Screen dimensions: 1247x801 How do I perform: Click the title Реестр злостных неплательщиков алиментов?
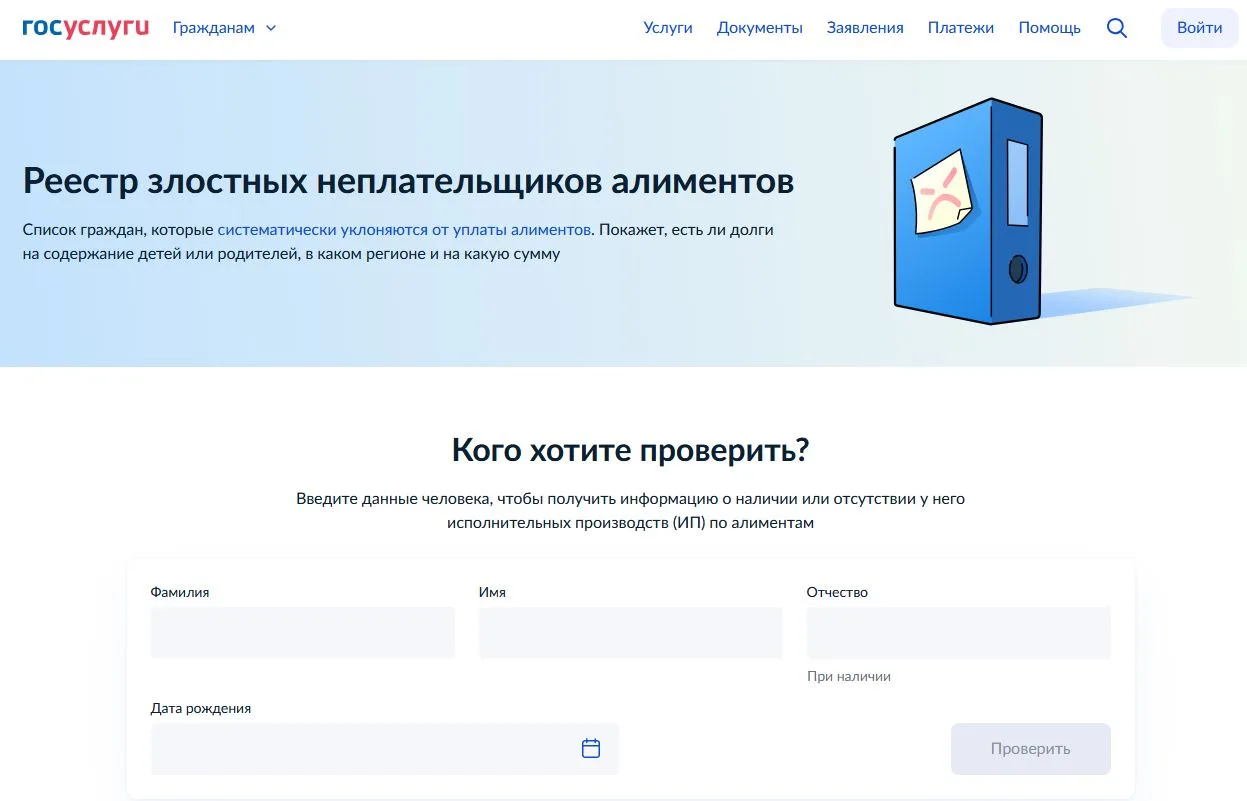[x=408, y=181]
